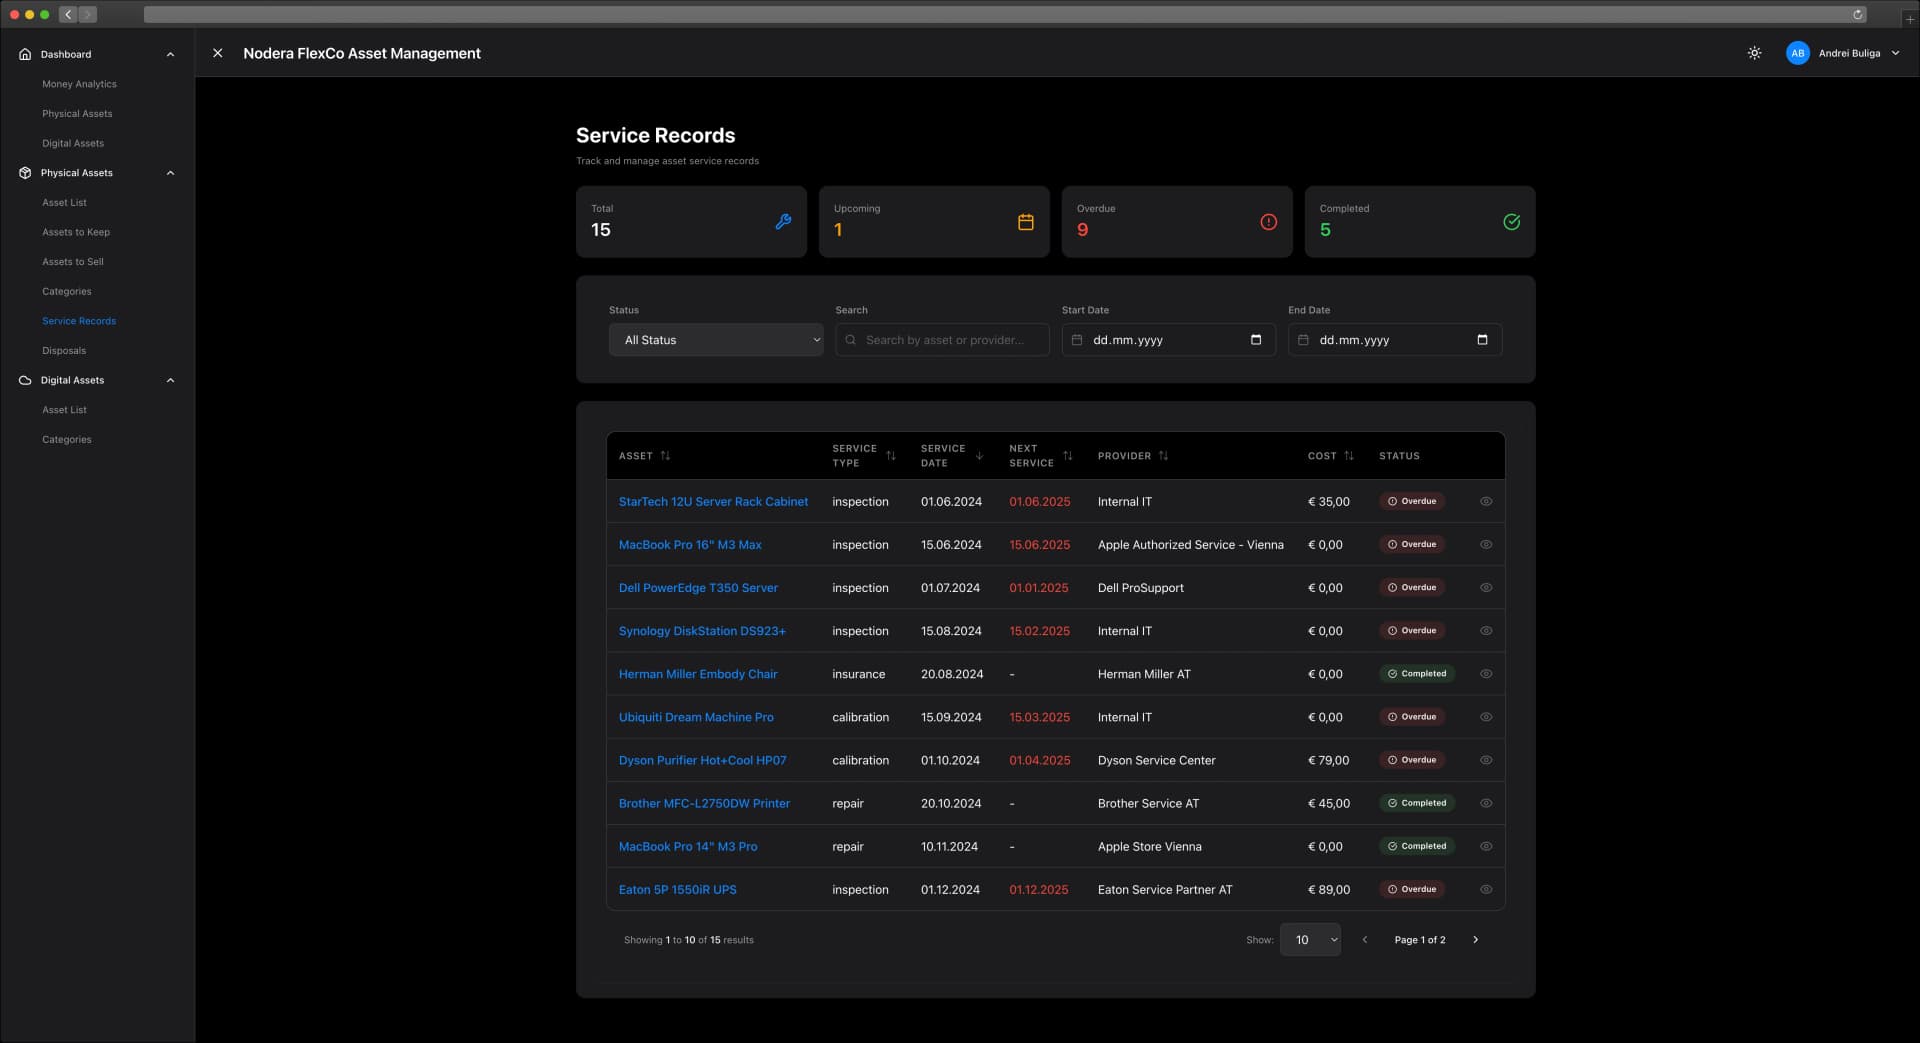Sort table by Next Service column
The width and height of the screenshot is (1920, 1043).
1068,456
